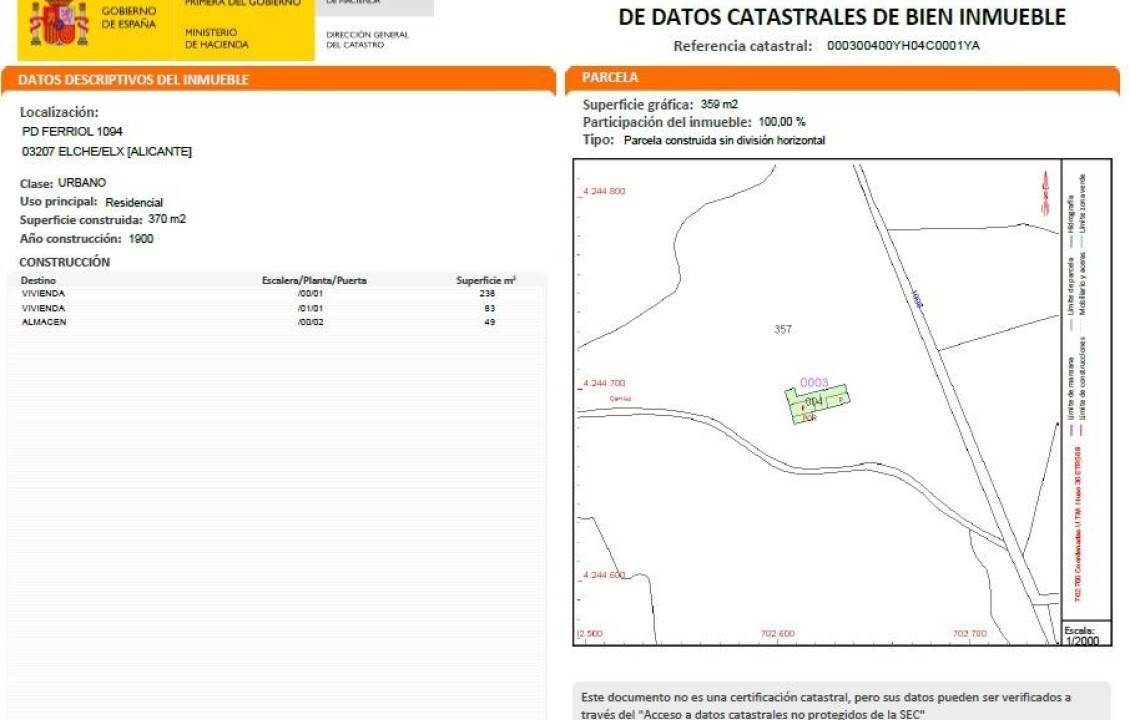Click 'DIRECCIÓN GENERAL DEL CATASTRO' heading
The width and height of the screenshot is (1130, 720).
pyautogui.click(x=367, y=40)
